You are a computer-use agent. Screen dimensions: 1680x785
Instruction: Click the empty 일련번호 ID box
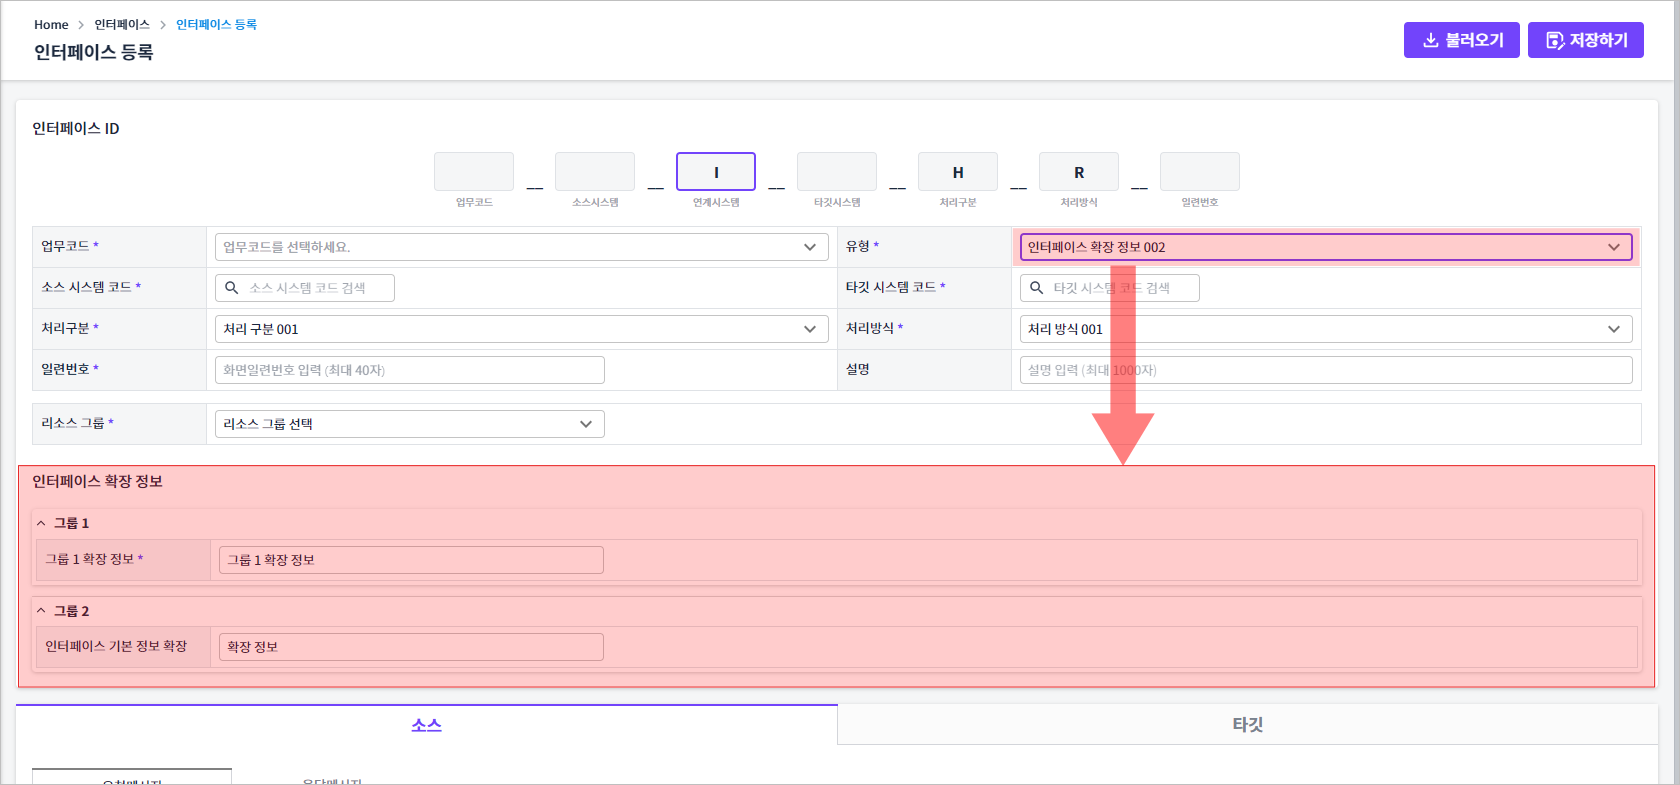1200,172
